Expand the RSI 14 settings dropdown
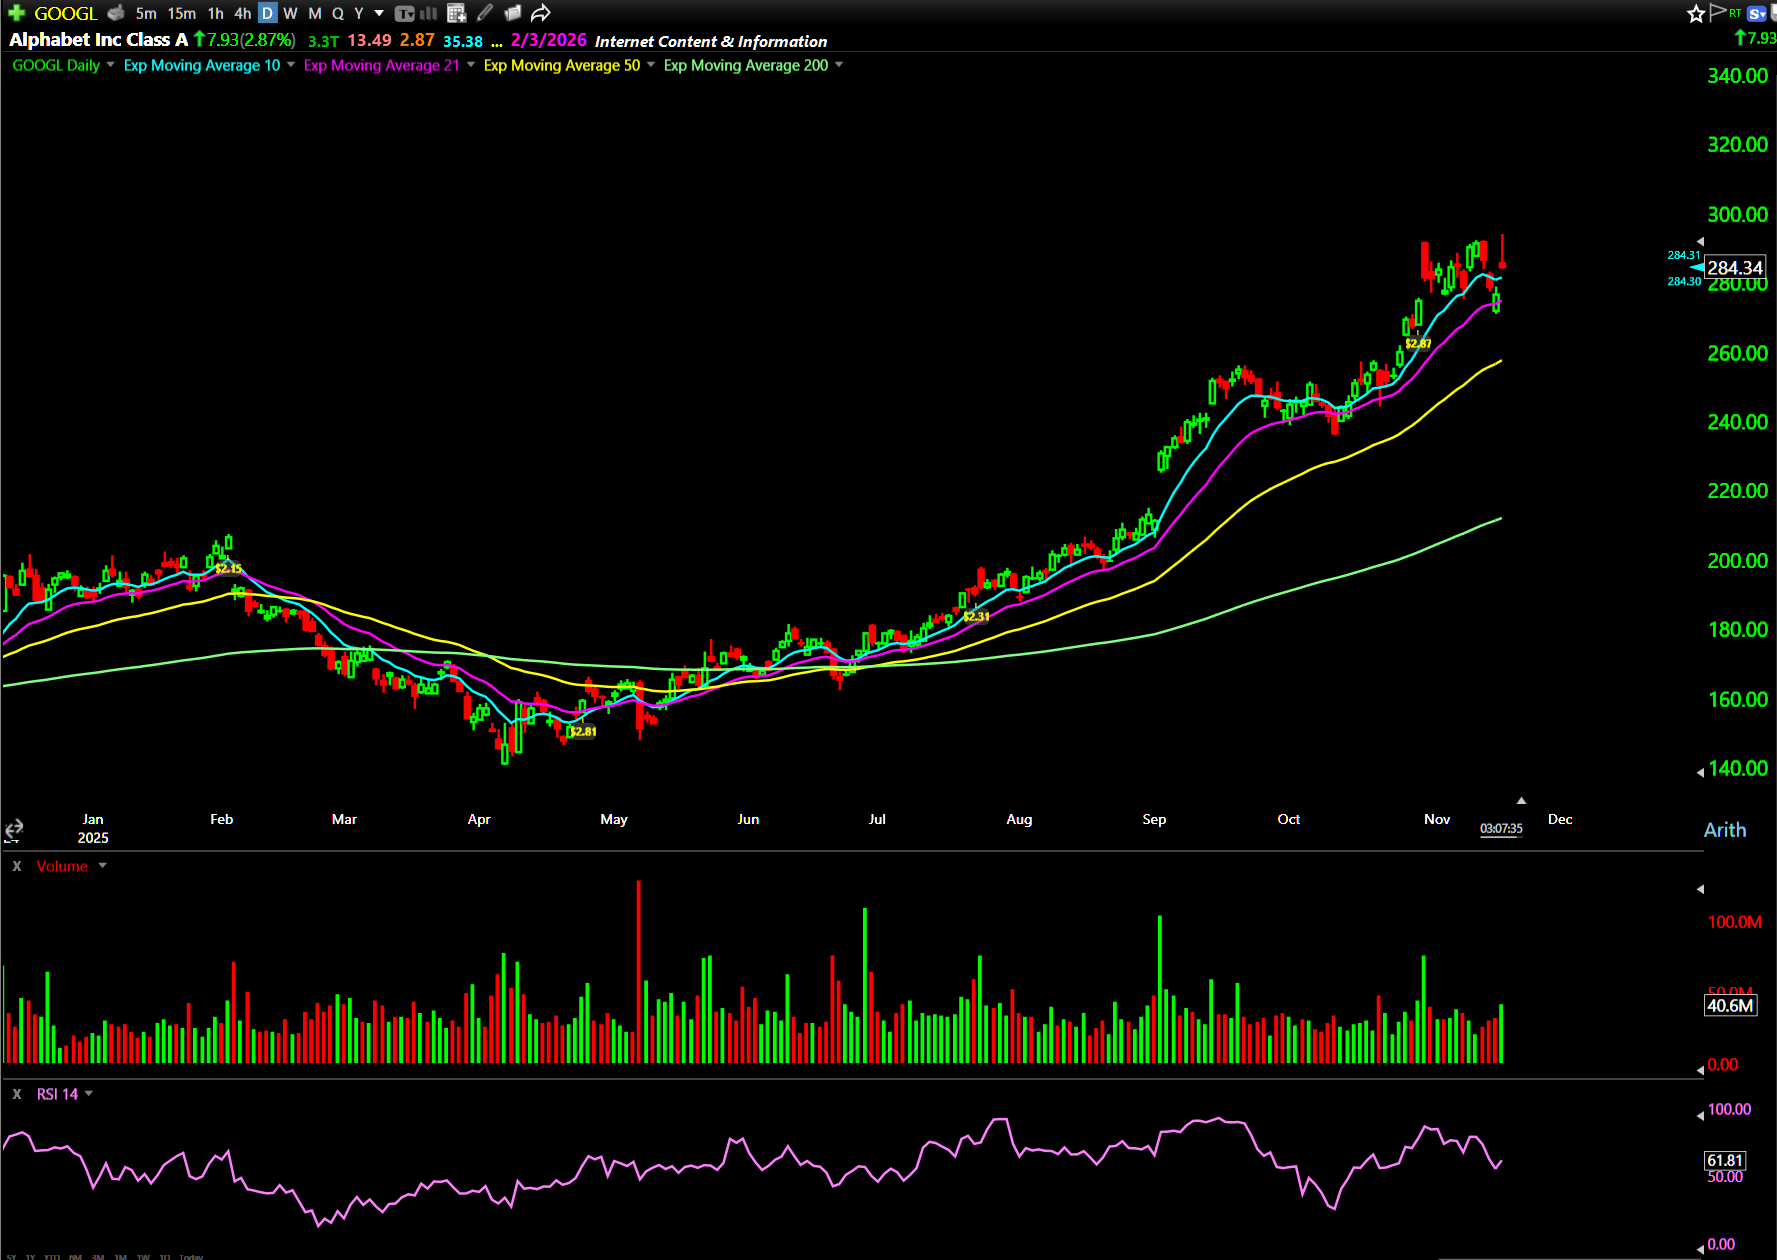 [89, 1094]
